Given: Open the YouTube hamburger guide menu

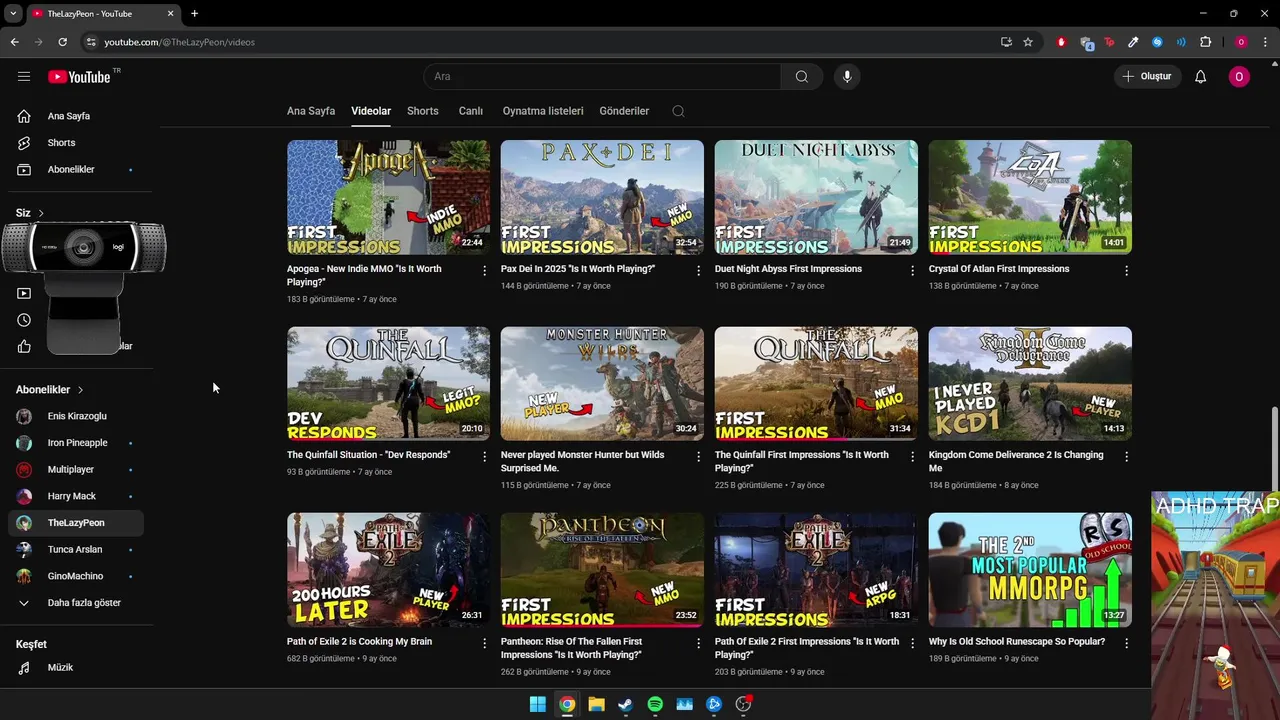Looking at the screenshot, I should (x=24, y=77).
